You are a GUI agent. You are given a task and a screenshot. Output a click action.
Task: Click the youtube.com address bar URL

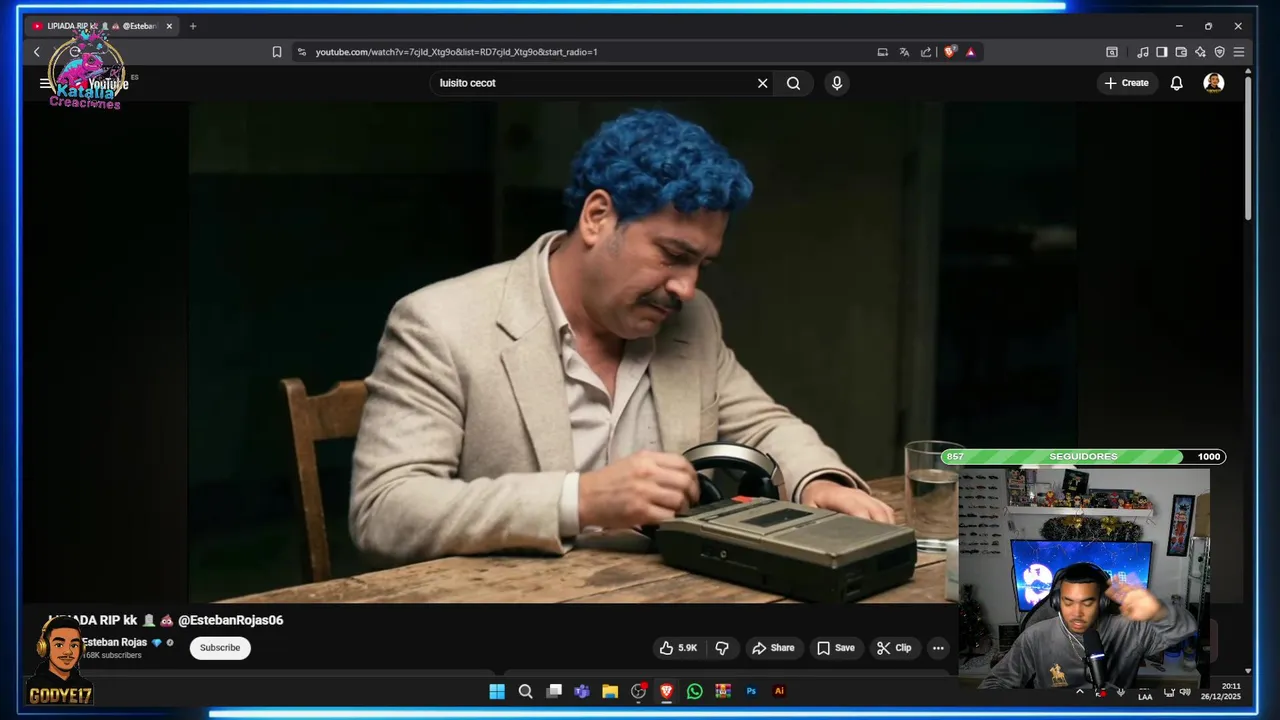tap(456, 52)
